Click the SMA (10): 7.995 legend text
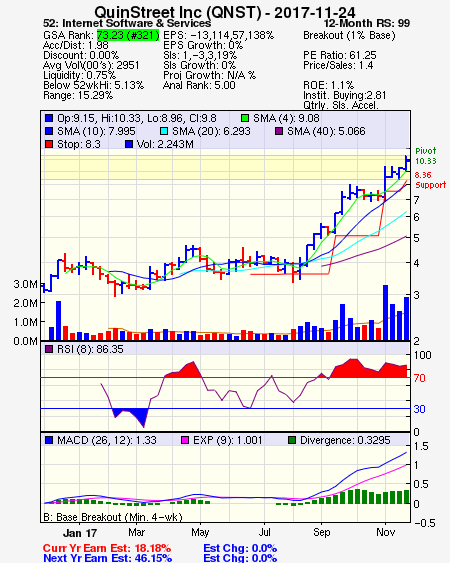Viewport: 450px width, 563px height. coord(96,131)
